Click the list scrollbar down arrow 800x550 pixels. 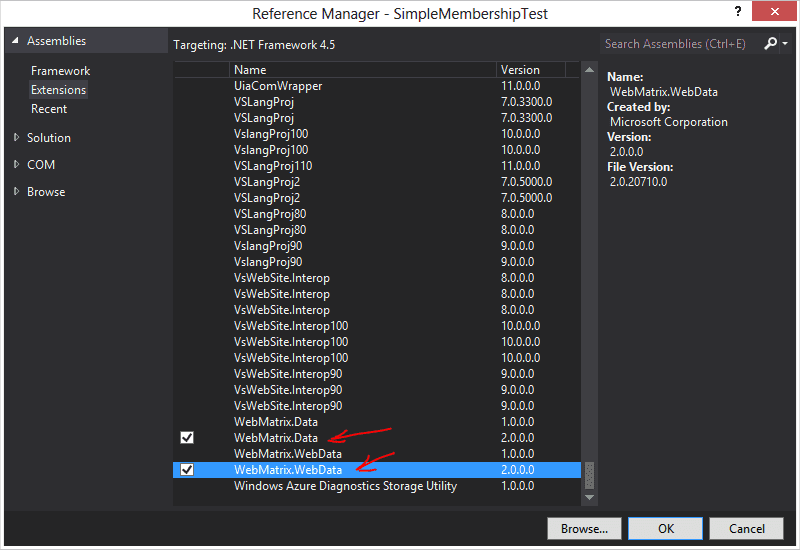[589, 496]
